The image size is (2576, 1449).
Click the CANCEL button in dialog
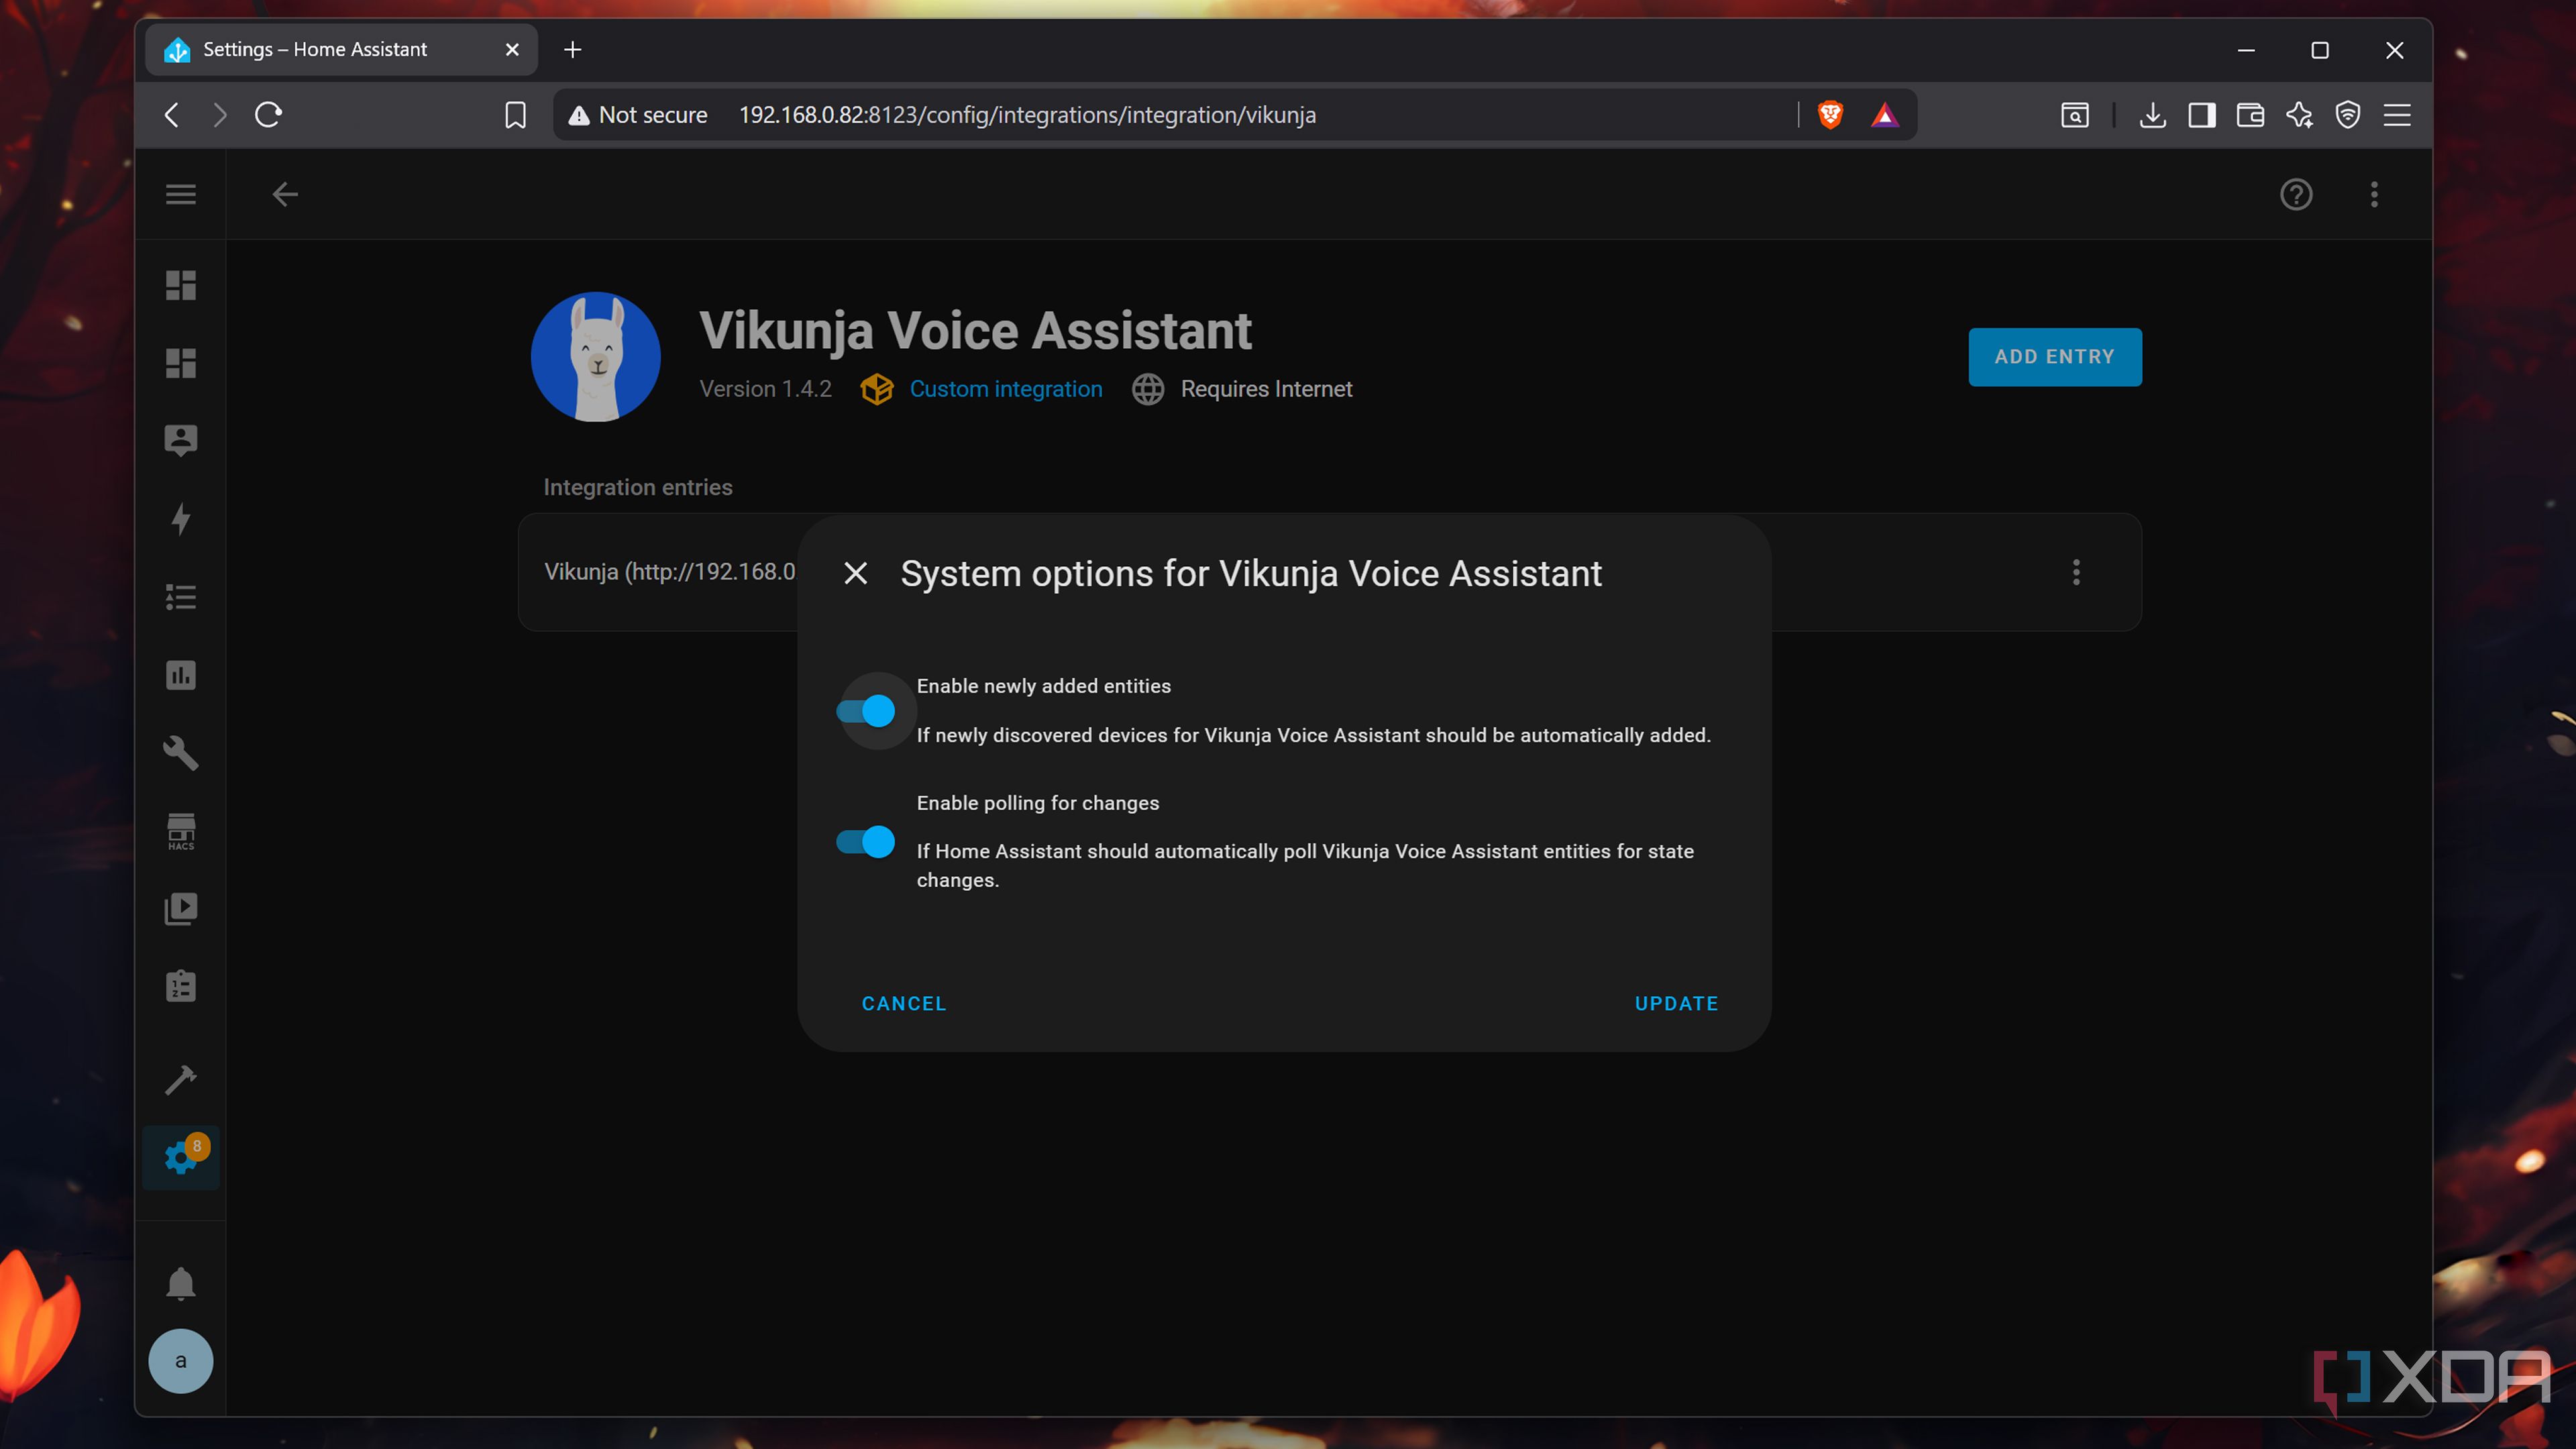point(904,1003)
